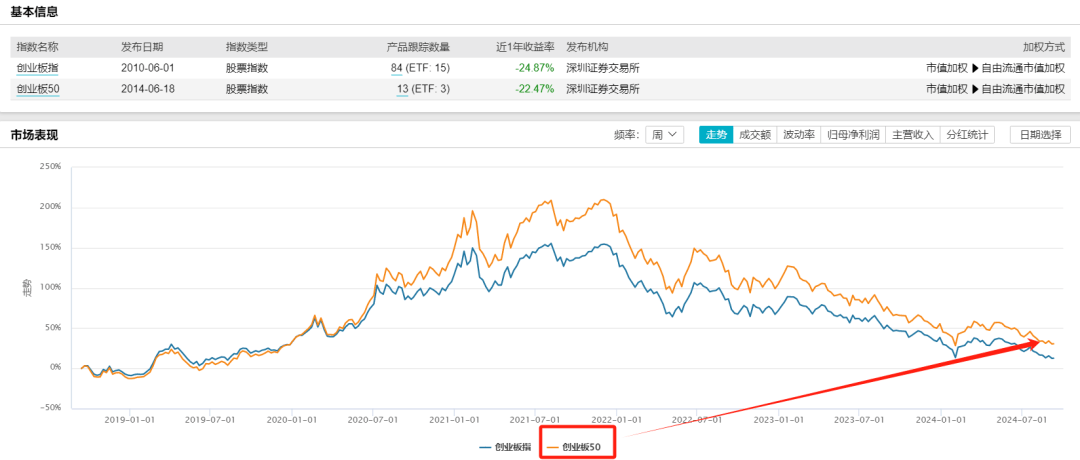1080x460 pixels.
Task: Open the 主营收入 tab
Action: pyautogui.click(x=912, y=134)
